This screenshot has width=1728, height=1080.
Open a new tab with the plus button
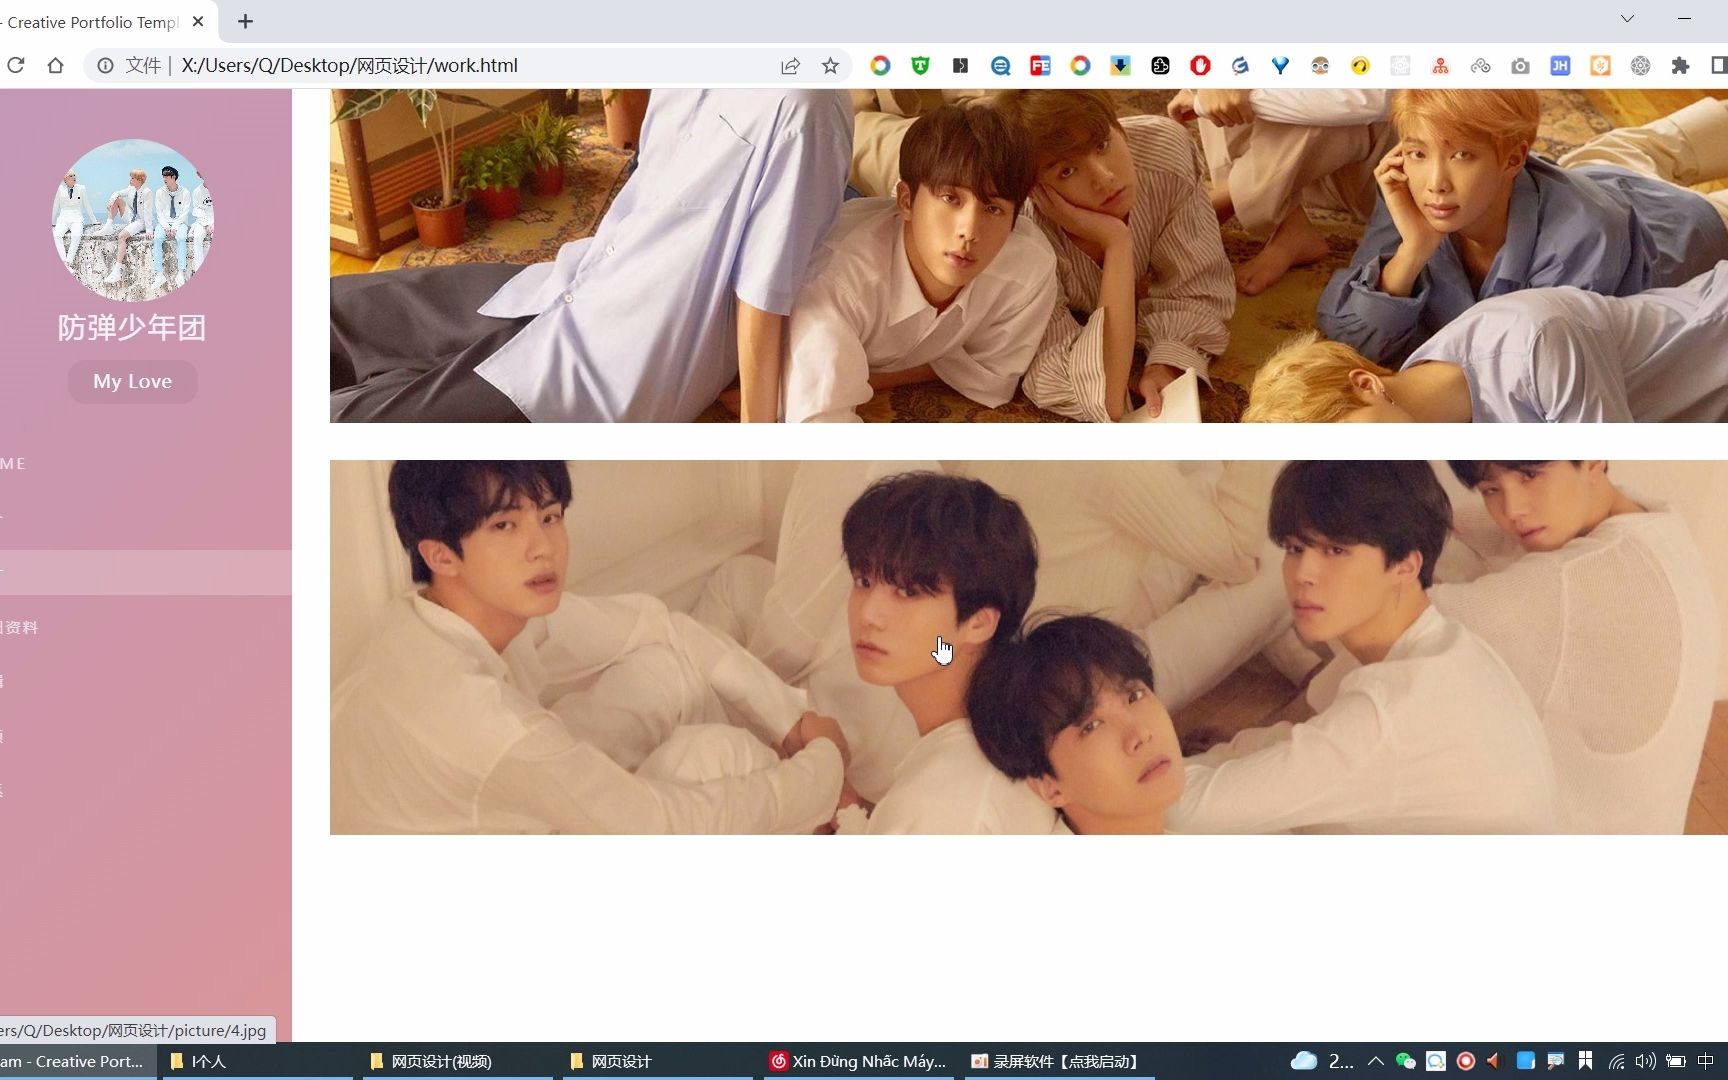tap(244, 21)
